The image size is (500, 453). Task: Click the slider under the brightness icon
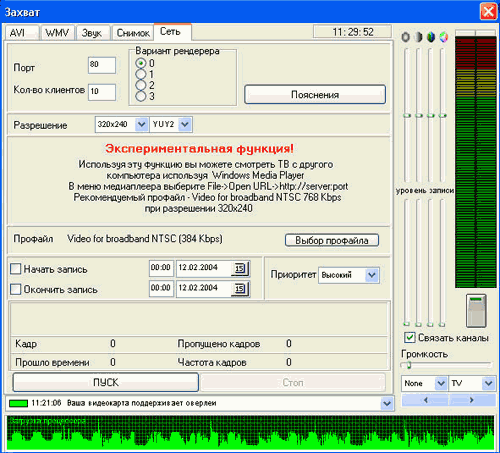point(406,115)
